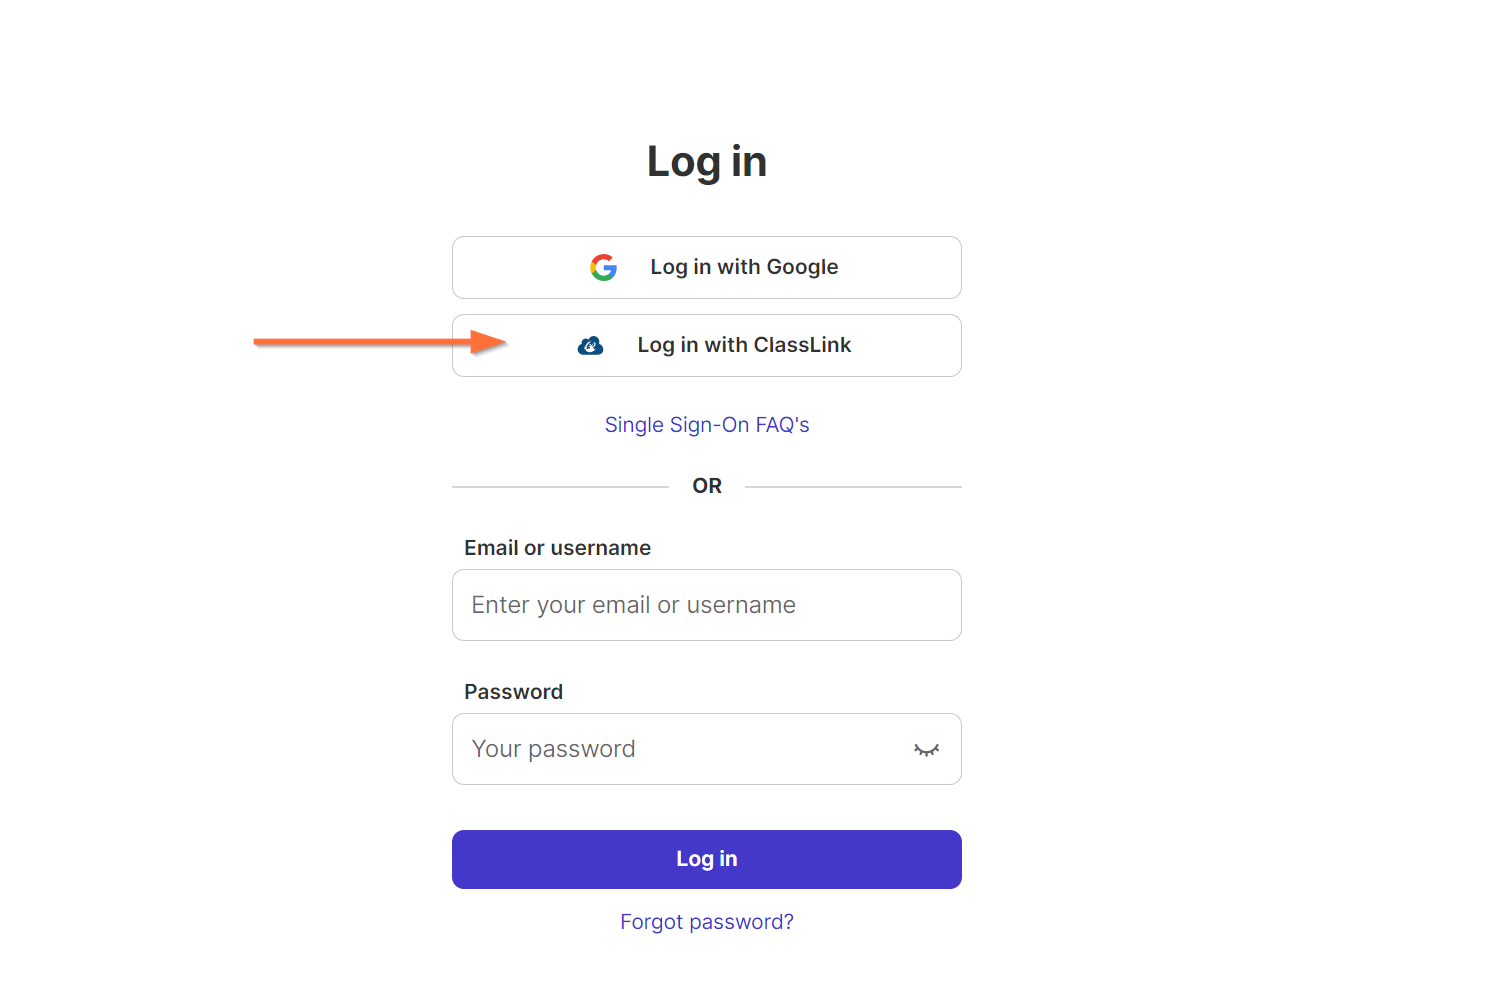Click the Google "G" logo icon

603,267
